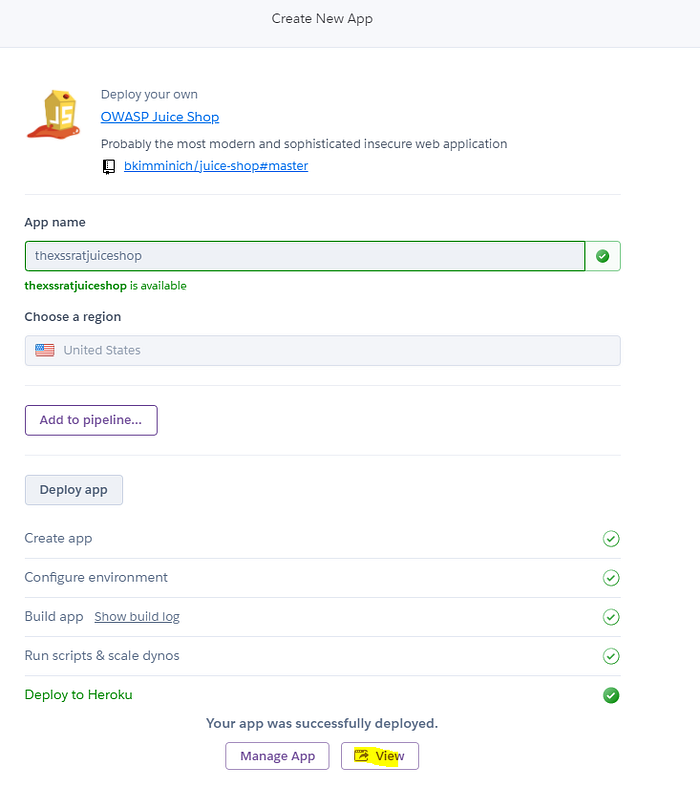Click the 'Create app' step label
This screenshot has width=700, height=790.
[58, 538]
